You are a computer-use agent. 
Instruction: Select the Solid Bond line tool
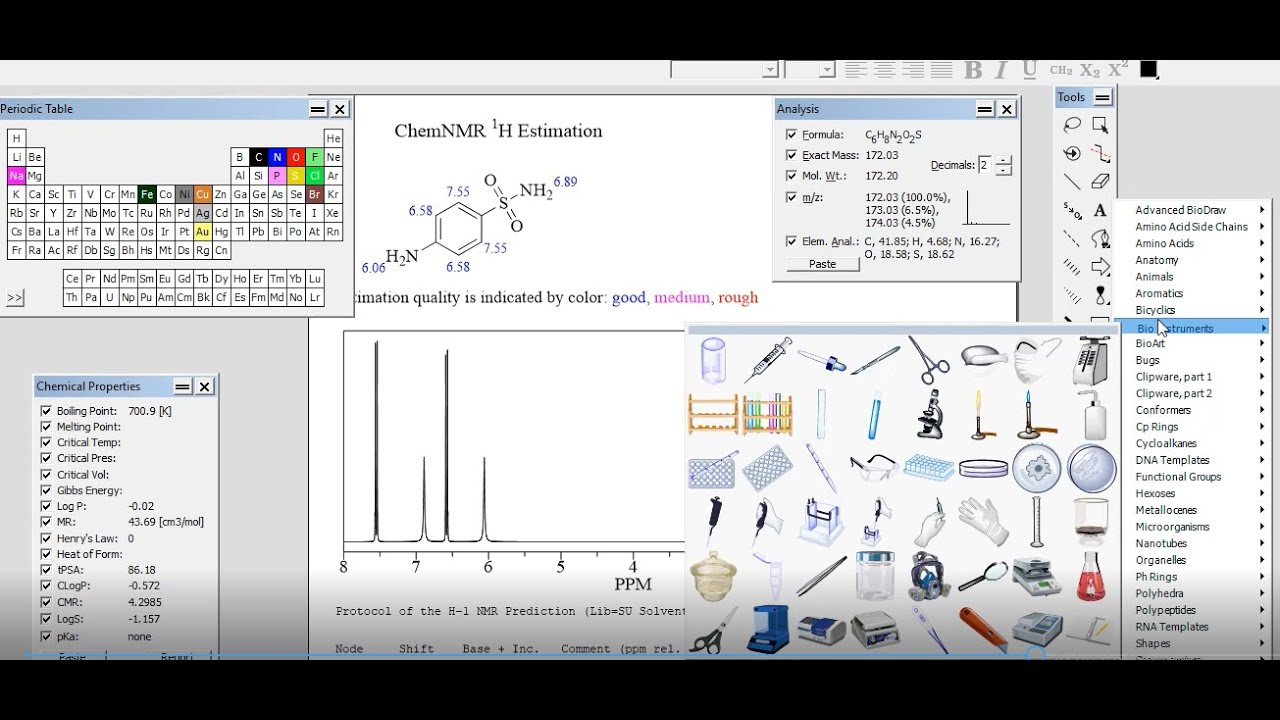click(1072, 182)
